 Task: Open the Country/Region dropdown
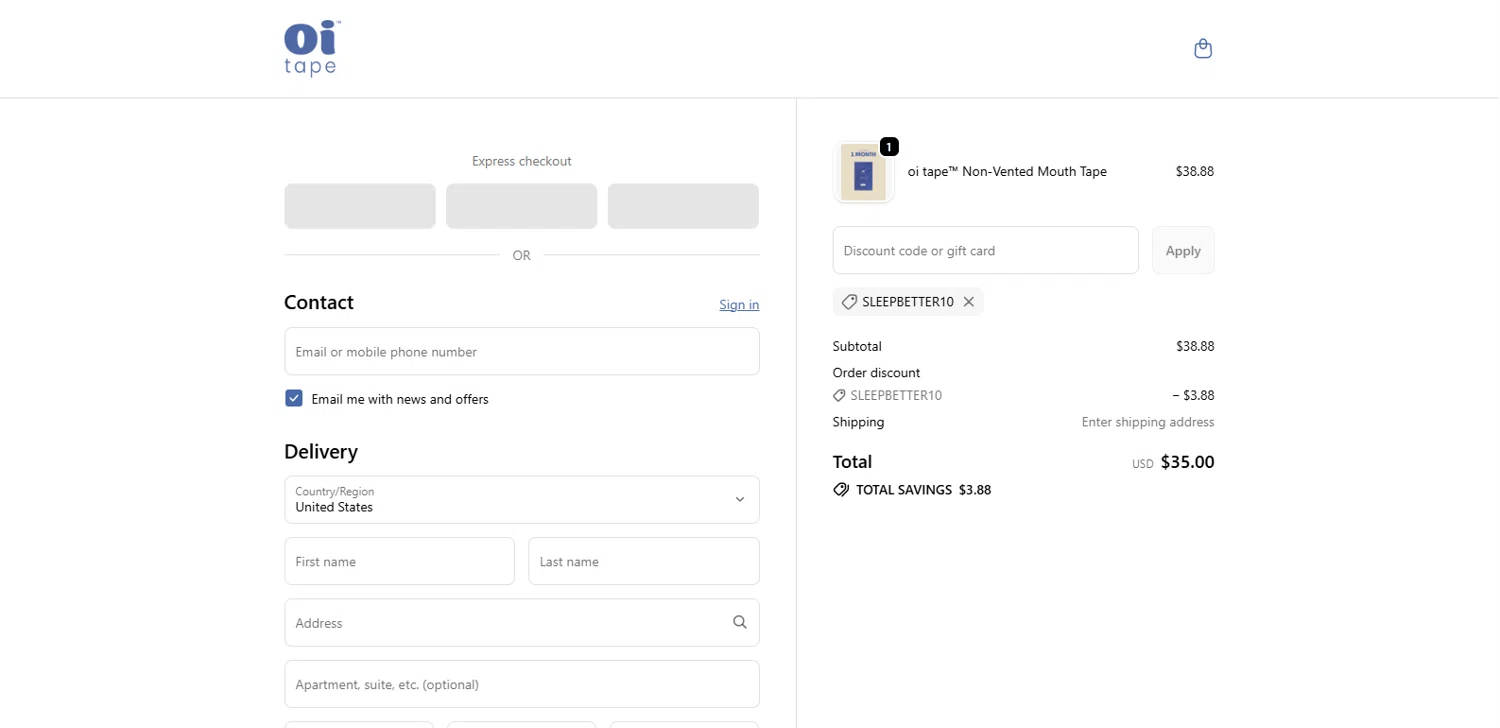522,500
